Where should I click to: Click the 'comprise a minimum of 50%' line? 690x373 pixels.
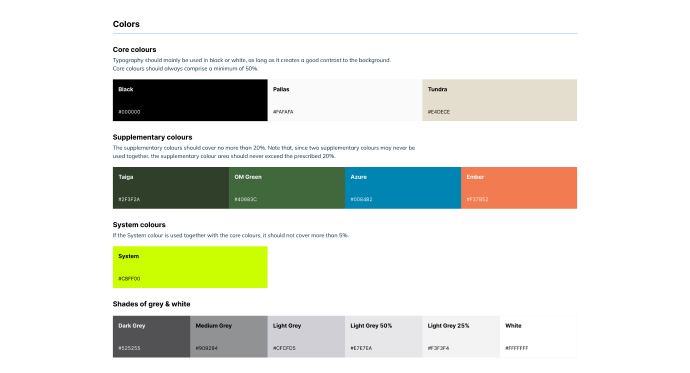point(185,69)
